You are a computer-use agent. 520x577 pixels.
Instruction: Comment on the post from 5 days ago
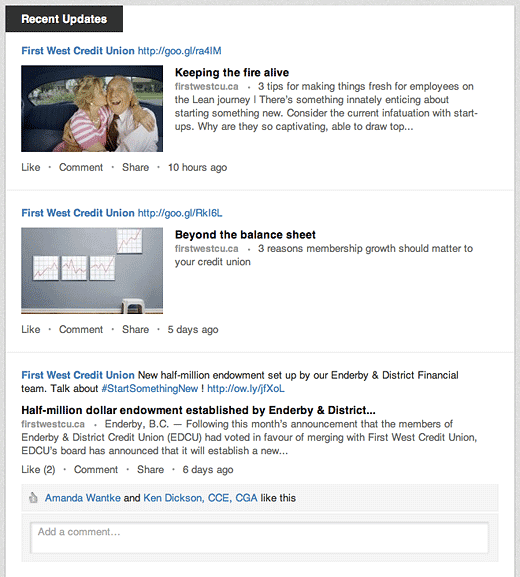click(x=81, y=329)
